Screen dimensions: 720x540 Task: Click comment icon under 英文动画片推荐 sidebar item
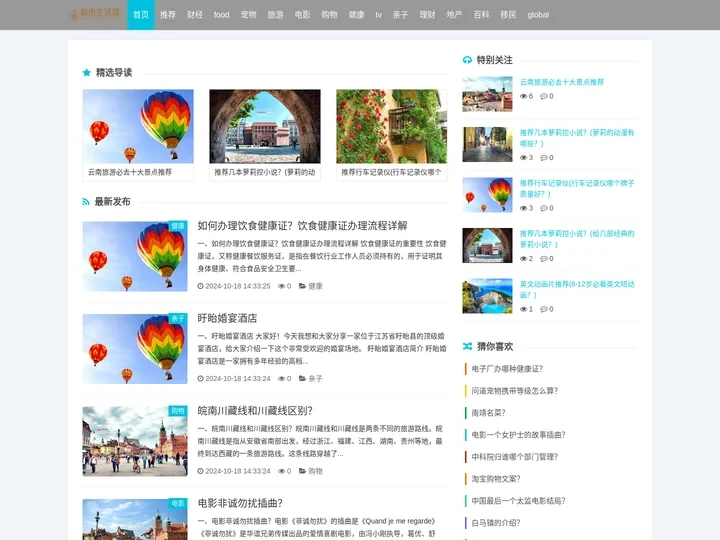click(544, 309)
